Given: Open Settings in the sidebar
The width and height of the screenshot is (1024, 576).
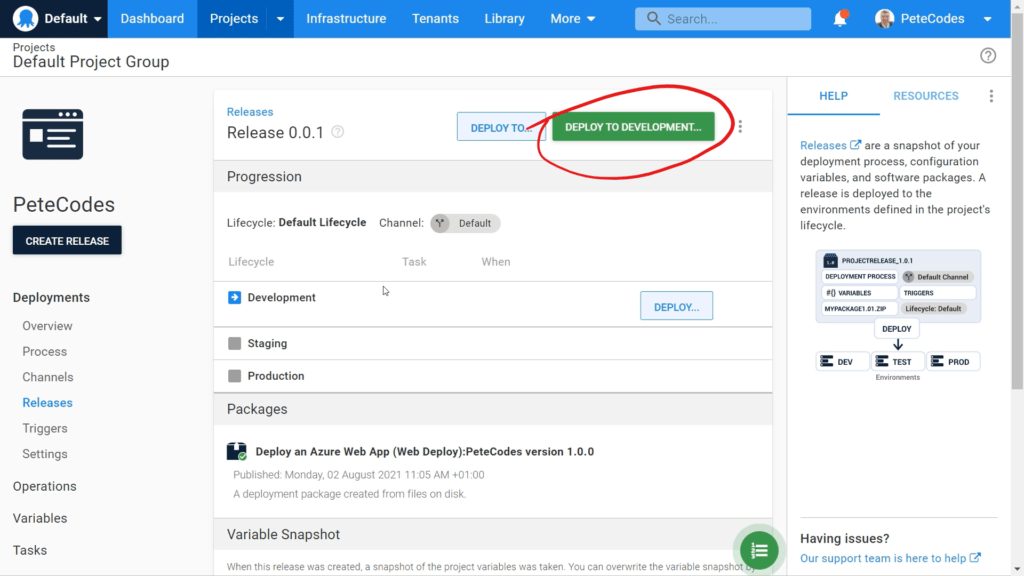Looking at the screenshot, I should point(44,453).
